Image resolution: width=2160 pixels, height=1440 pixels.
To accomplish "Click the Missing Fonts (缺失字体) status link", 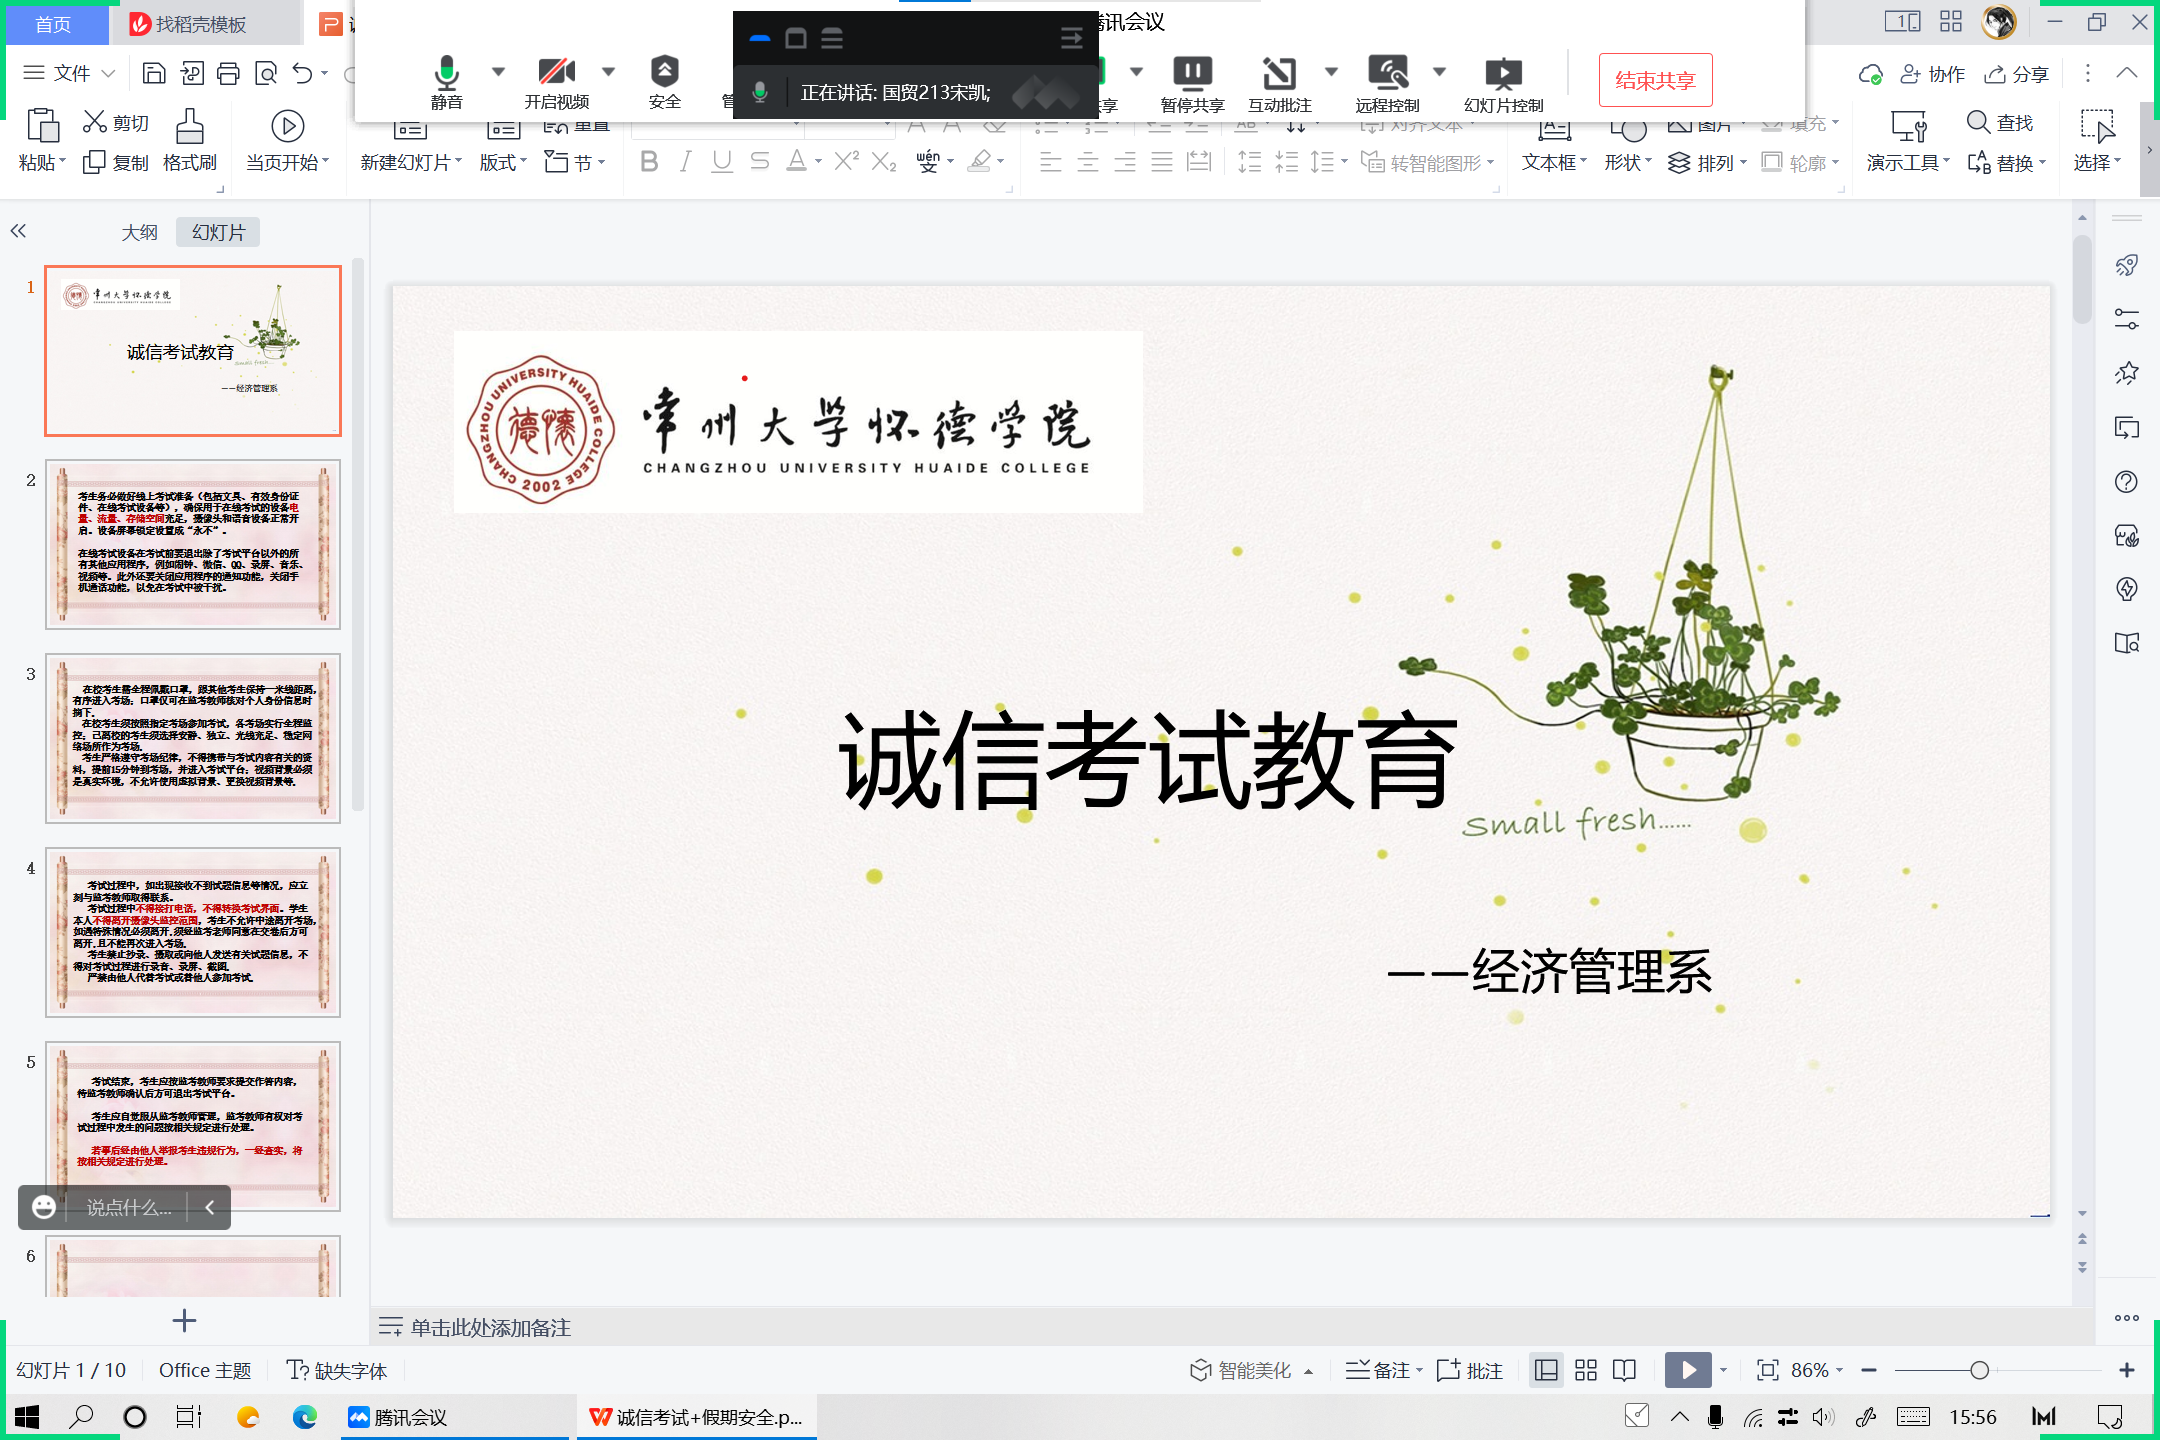I will point(337,1370).
